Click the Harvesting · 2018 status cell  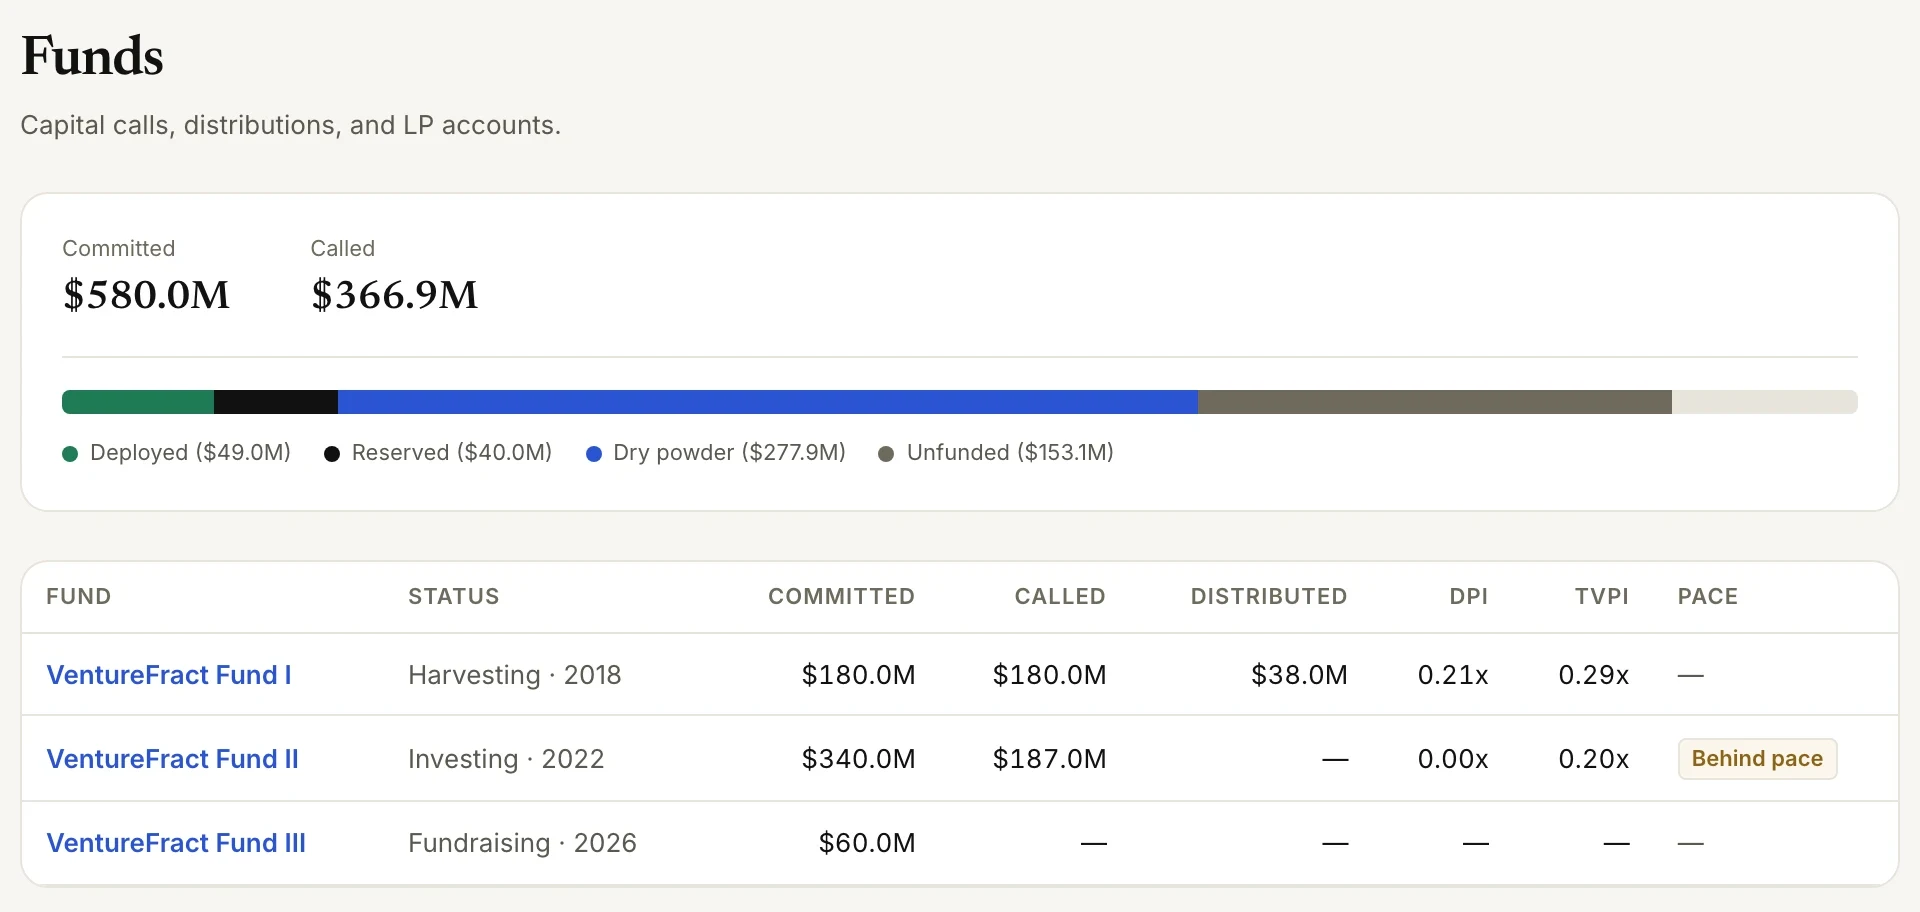pos(515,675)
